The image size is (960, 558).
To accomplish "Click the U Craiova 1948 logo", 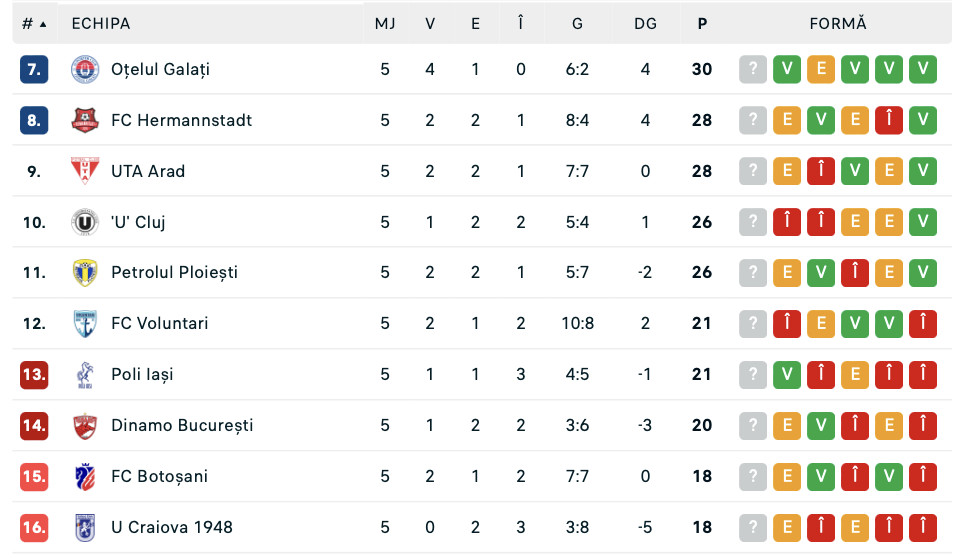I will coord(85,527).
